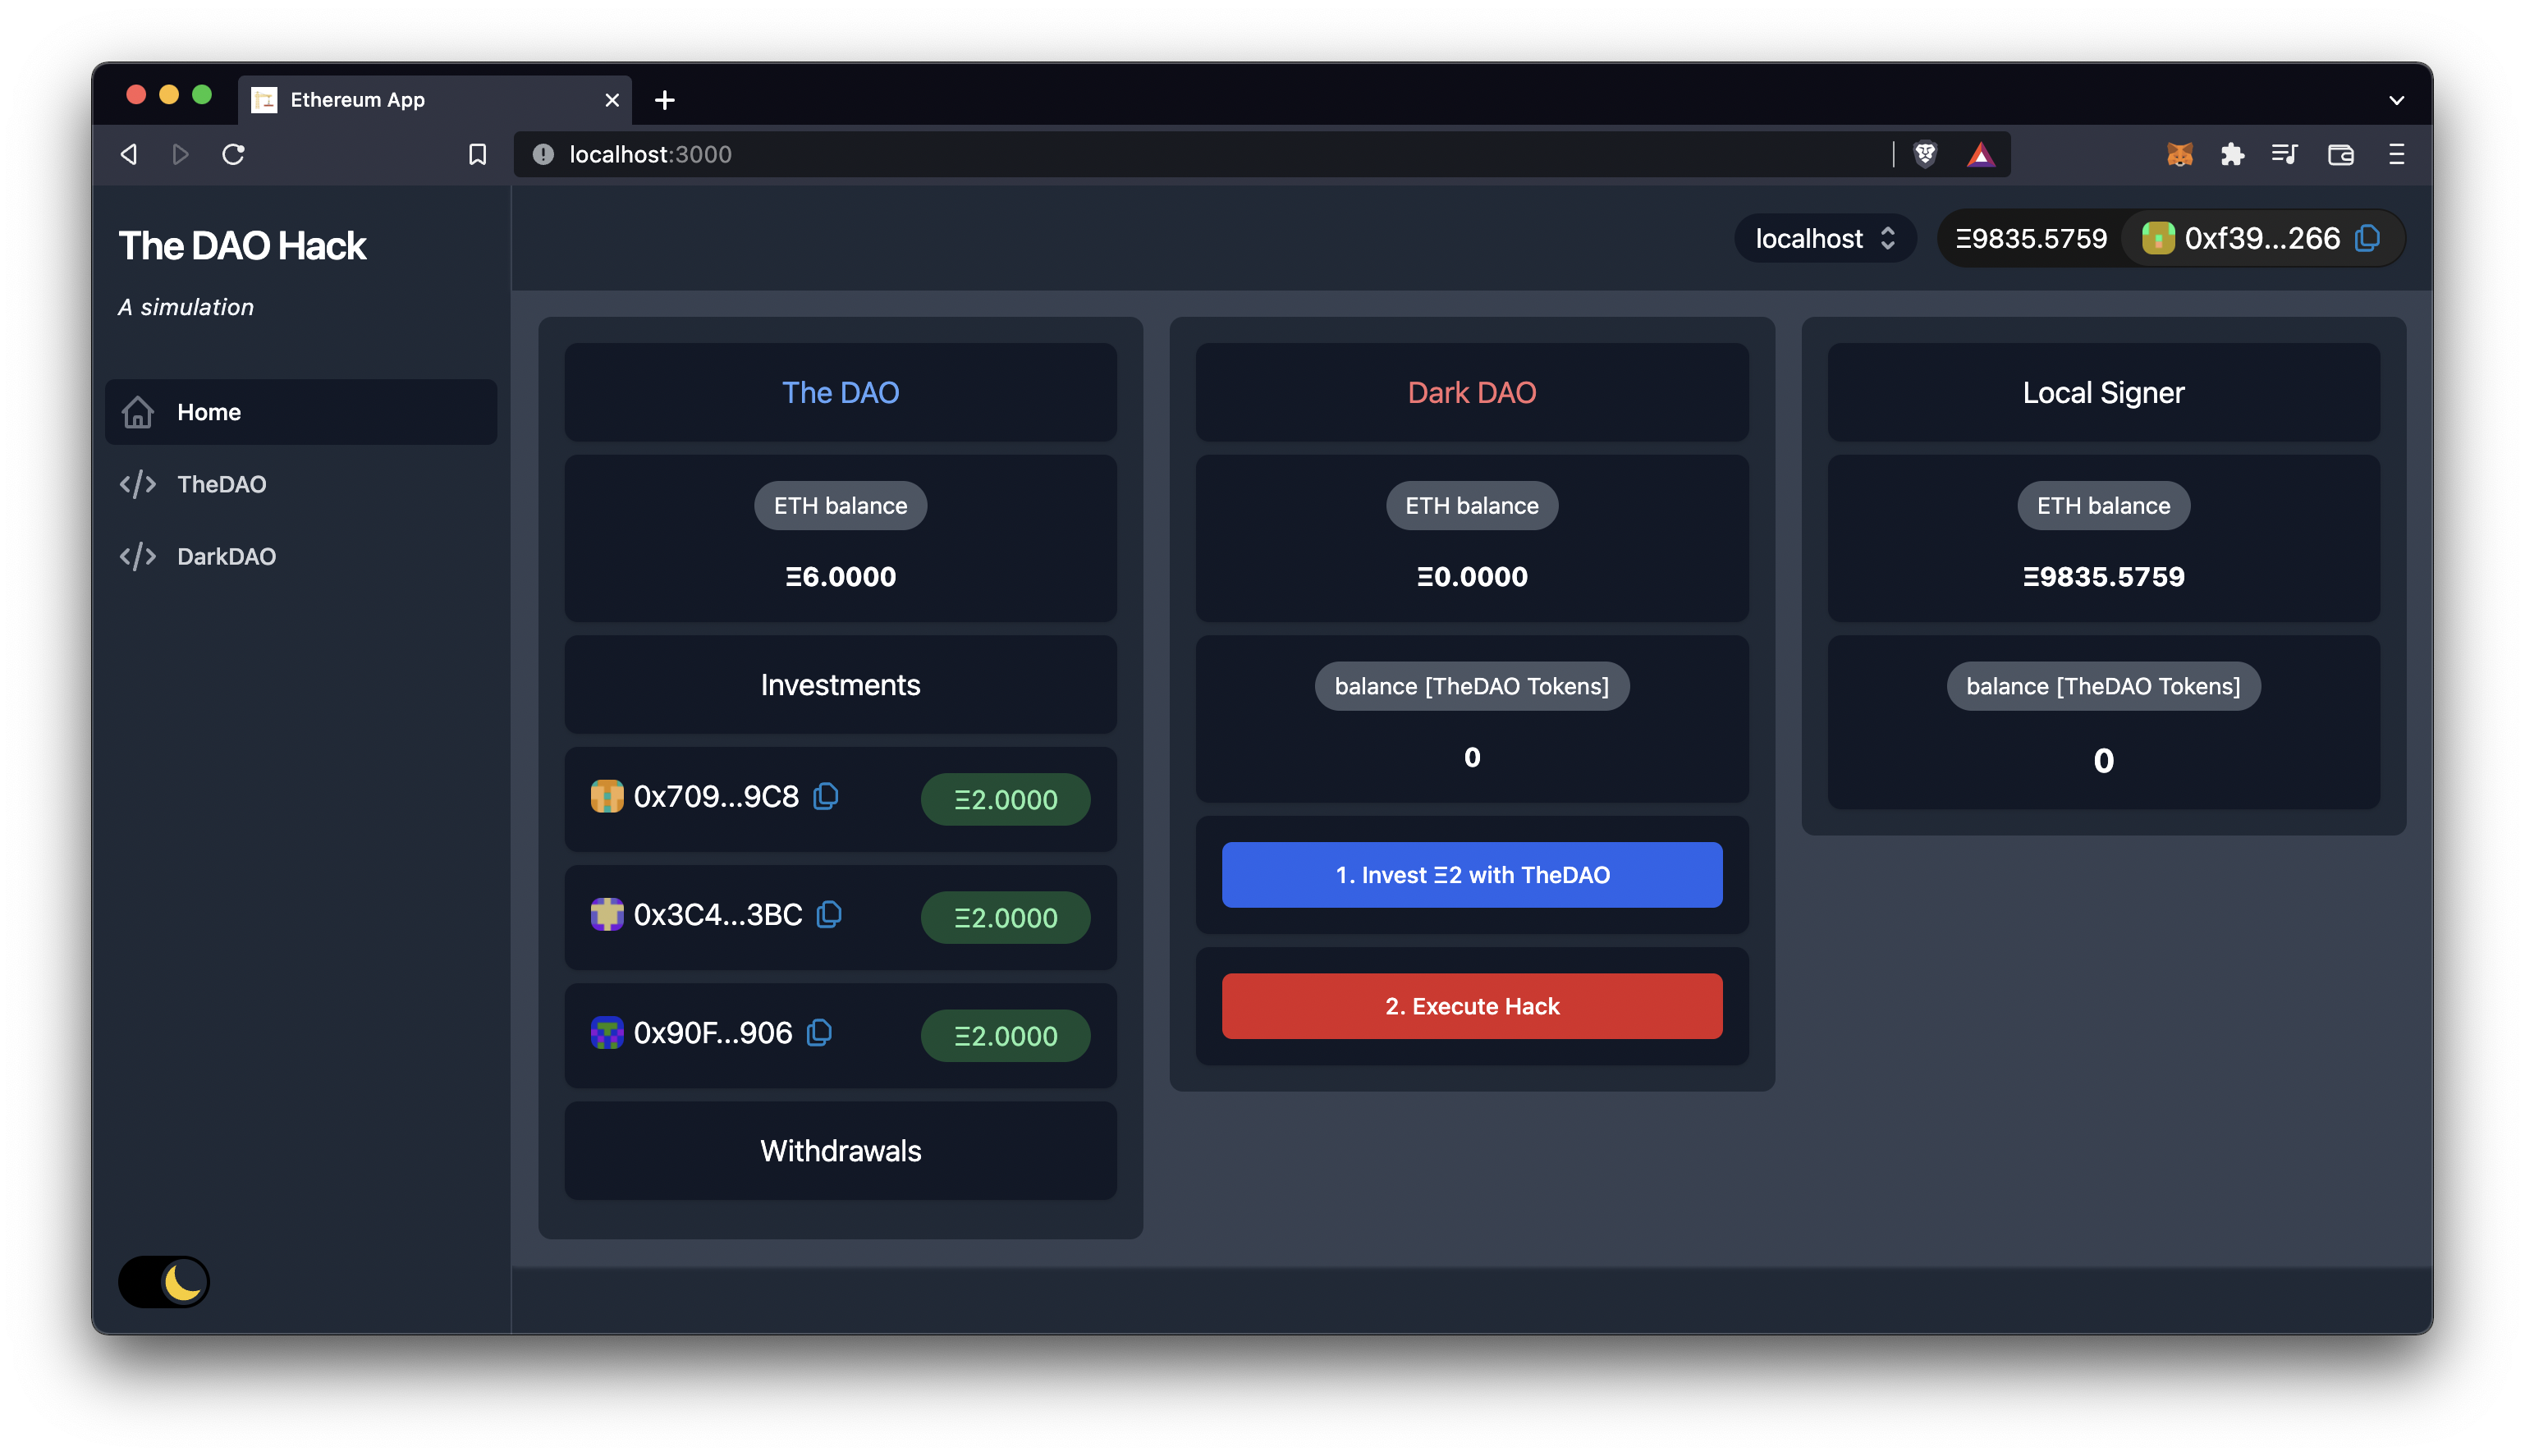Open the Brave Shields lion icon
This screenshot has height=1456, width=2525.
coord(1925,154)
